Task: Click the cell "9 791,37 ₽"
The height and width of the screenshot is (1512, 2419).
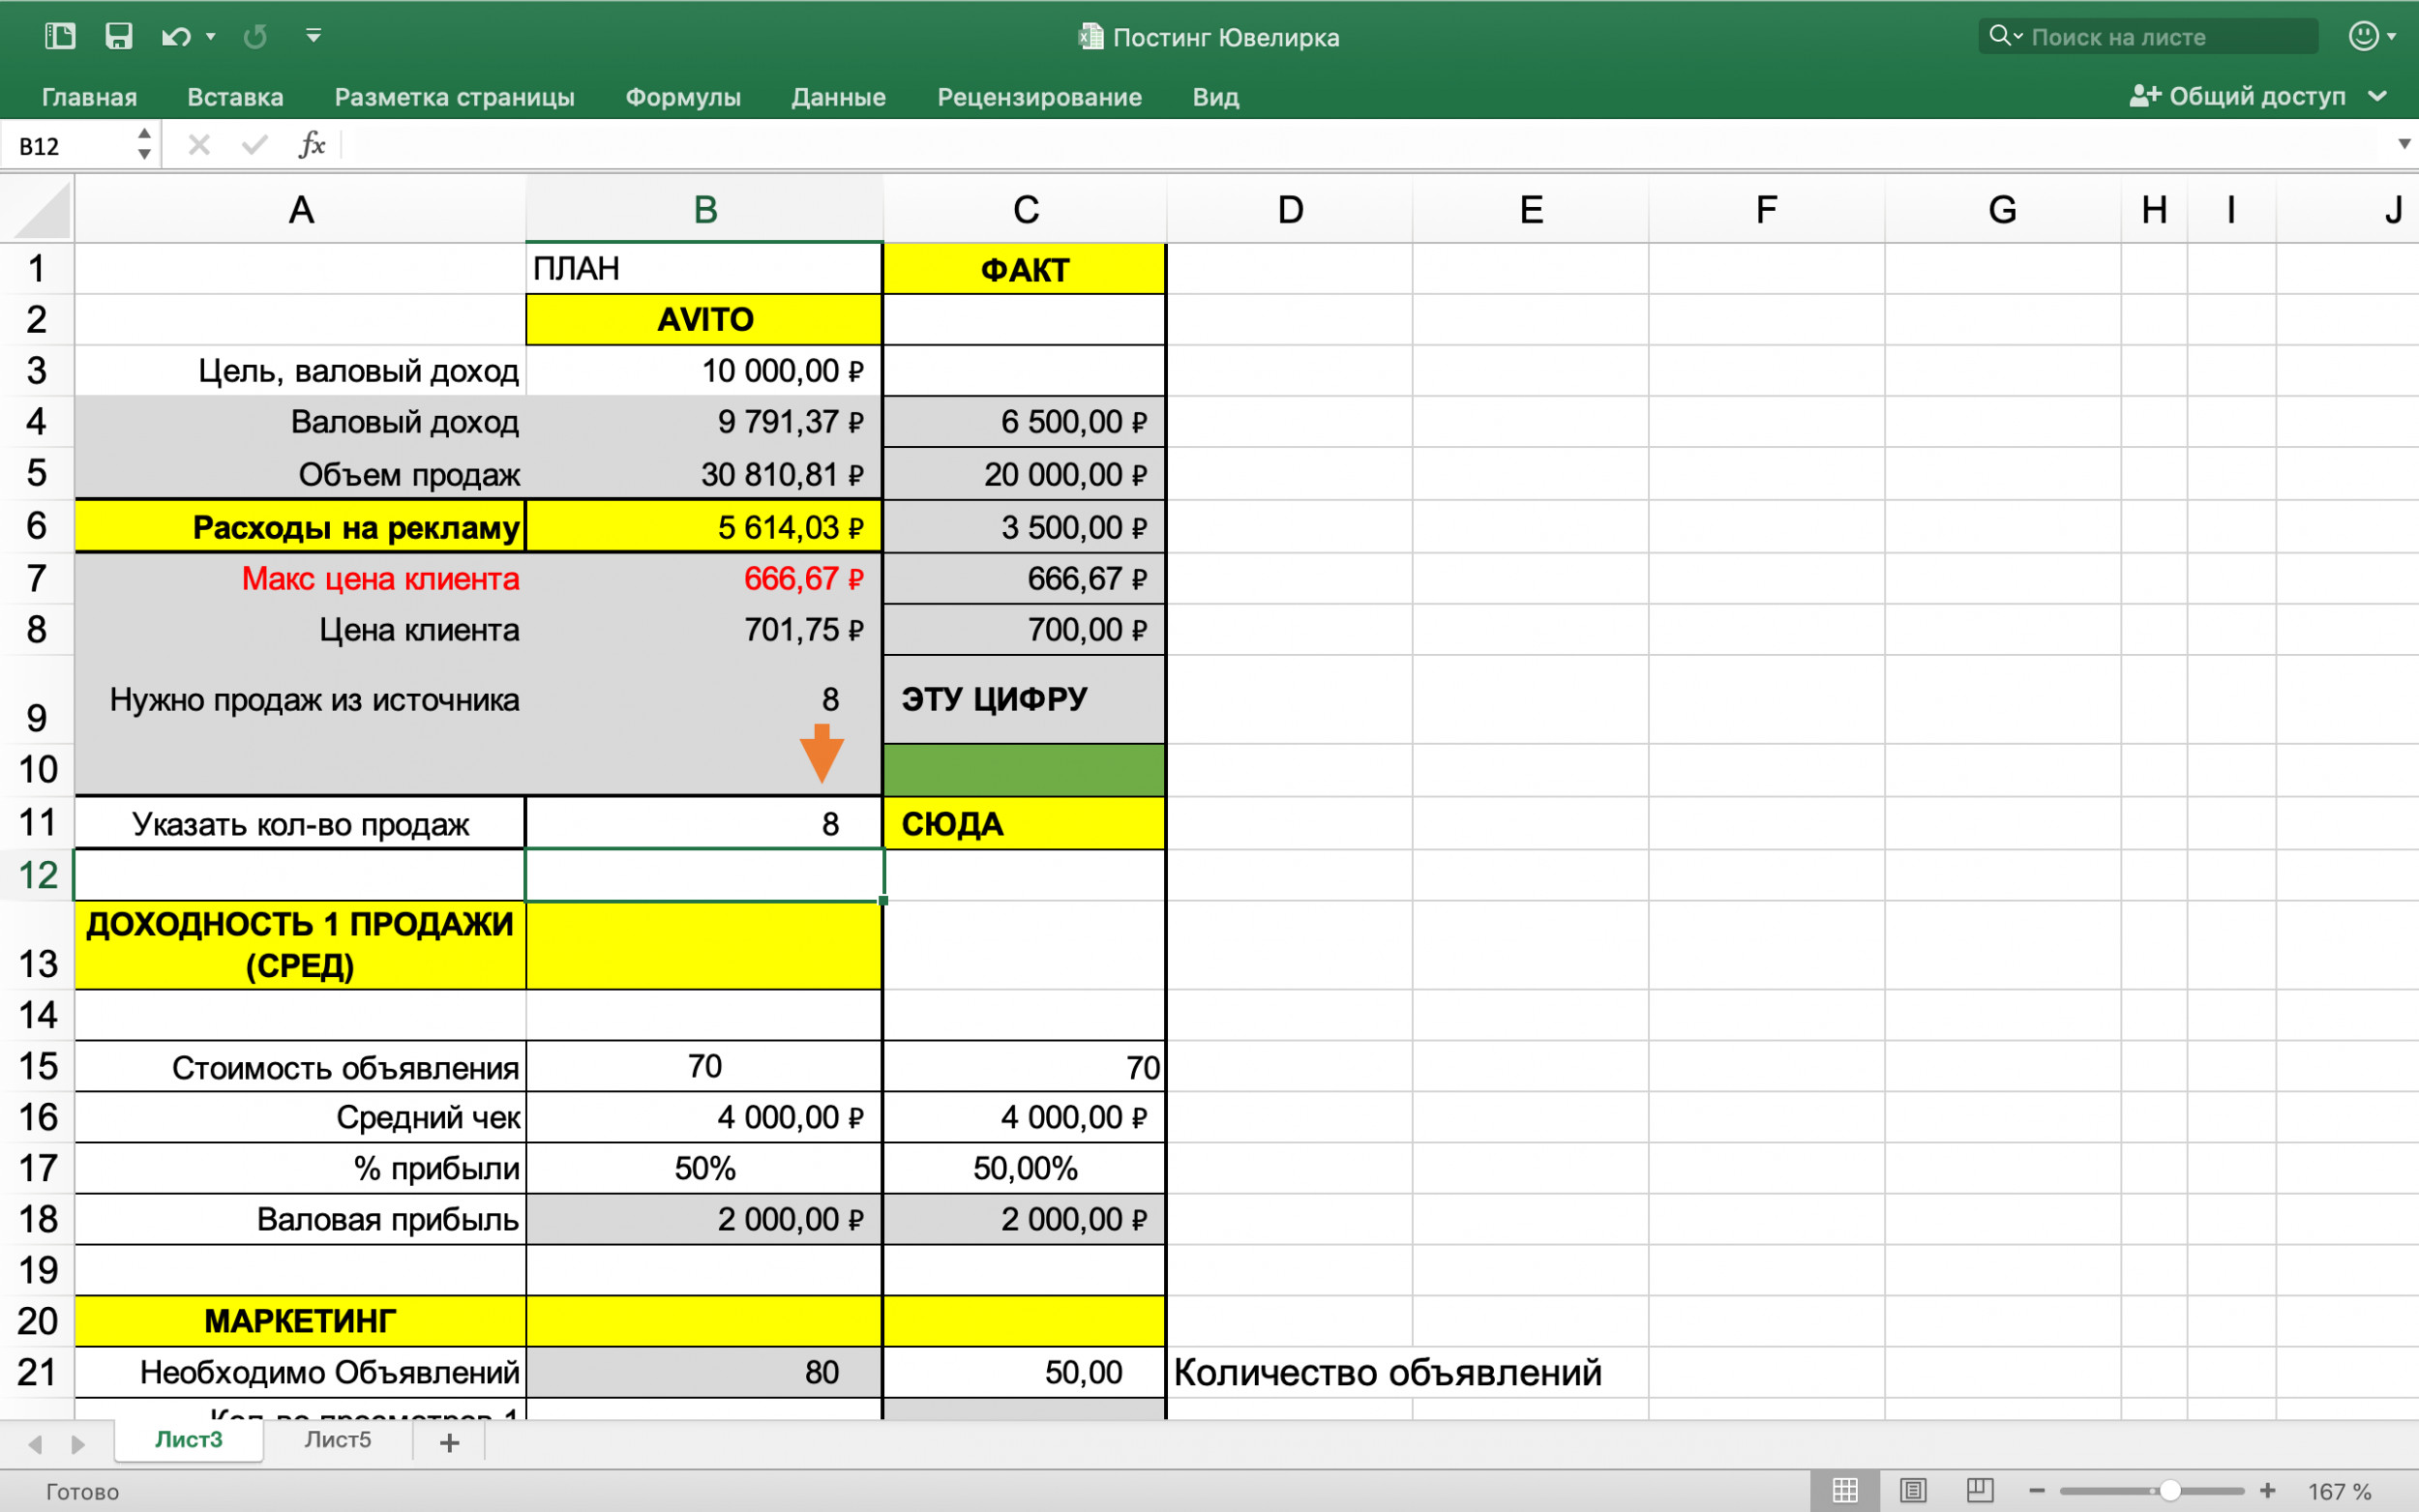Action: tap(704, 421)
